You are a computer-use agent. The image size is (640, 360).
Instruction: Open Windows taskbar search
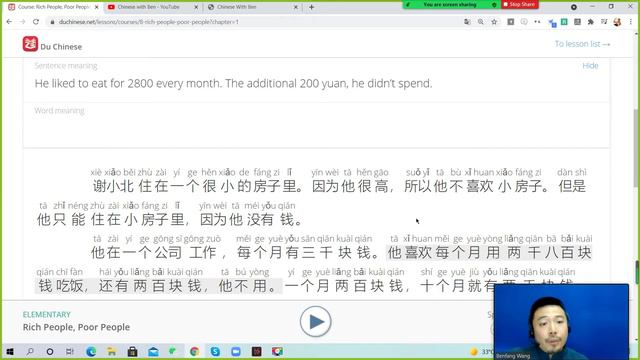coord(30,351)
